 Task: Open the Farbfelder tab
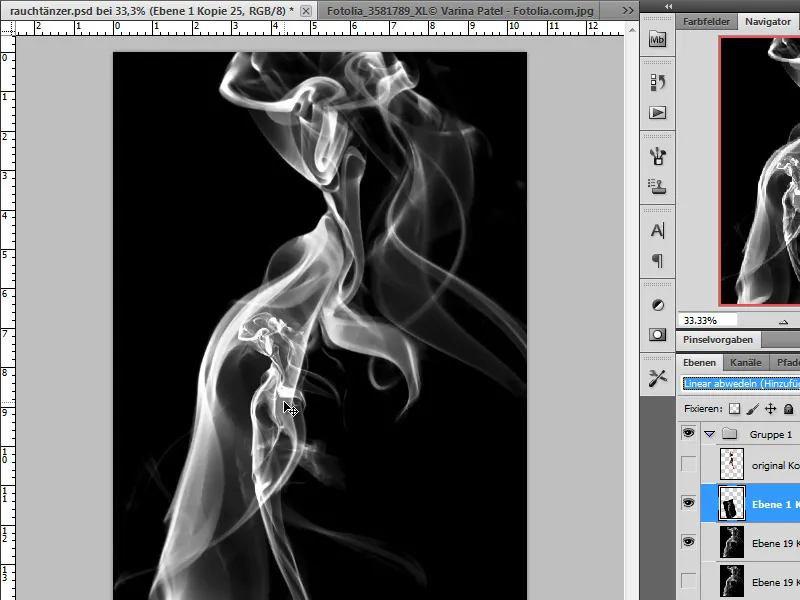(x=706, y=22)
